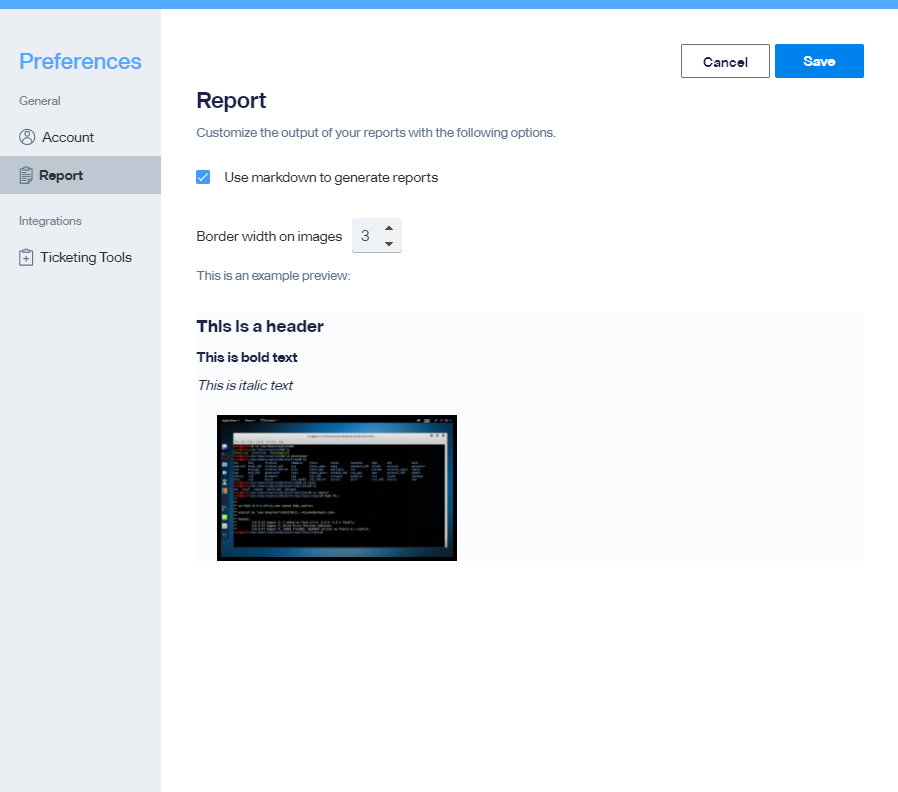Click the 'Use markdown to generate reports' label
The image size is (898, 792).
[x=331, y=178]
